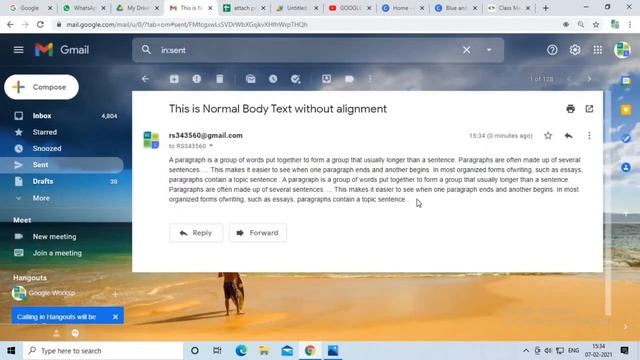
Task: Mark the email as unread
Action: (251, 79)
